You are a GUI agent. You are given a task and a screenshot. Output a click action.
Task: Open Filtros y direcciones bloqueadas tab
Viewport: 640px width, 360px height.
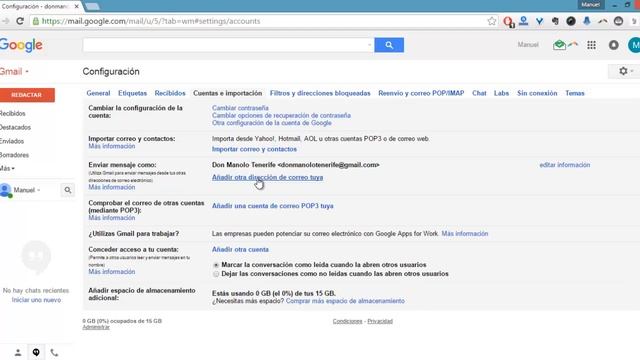[320, 93]
